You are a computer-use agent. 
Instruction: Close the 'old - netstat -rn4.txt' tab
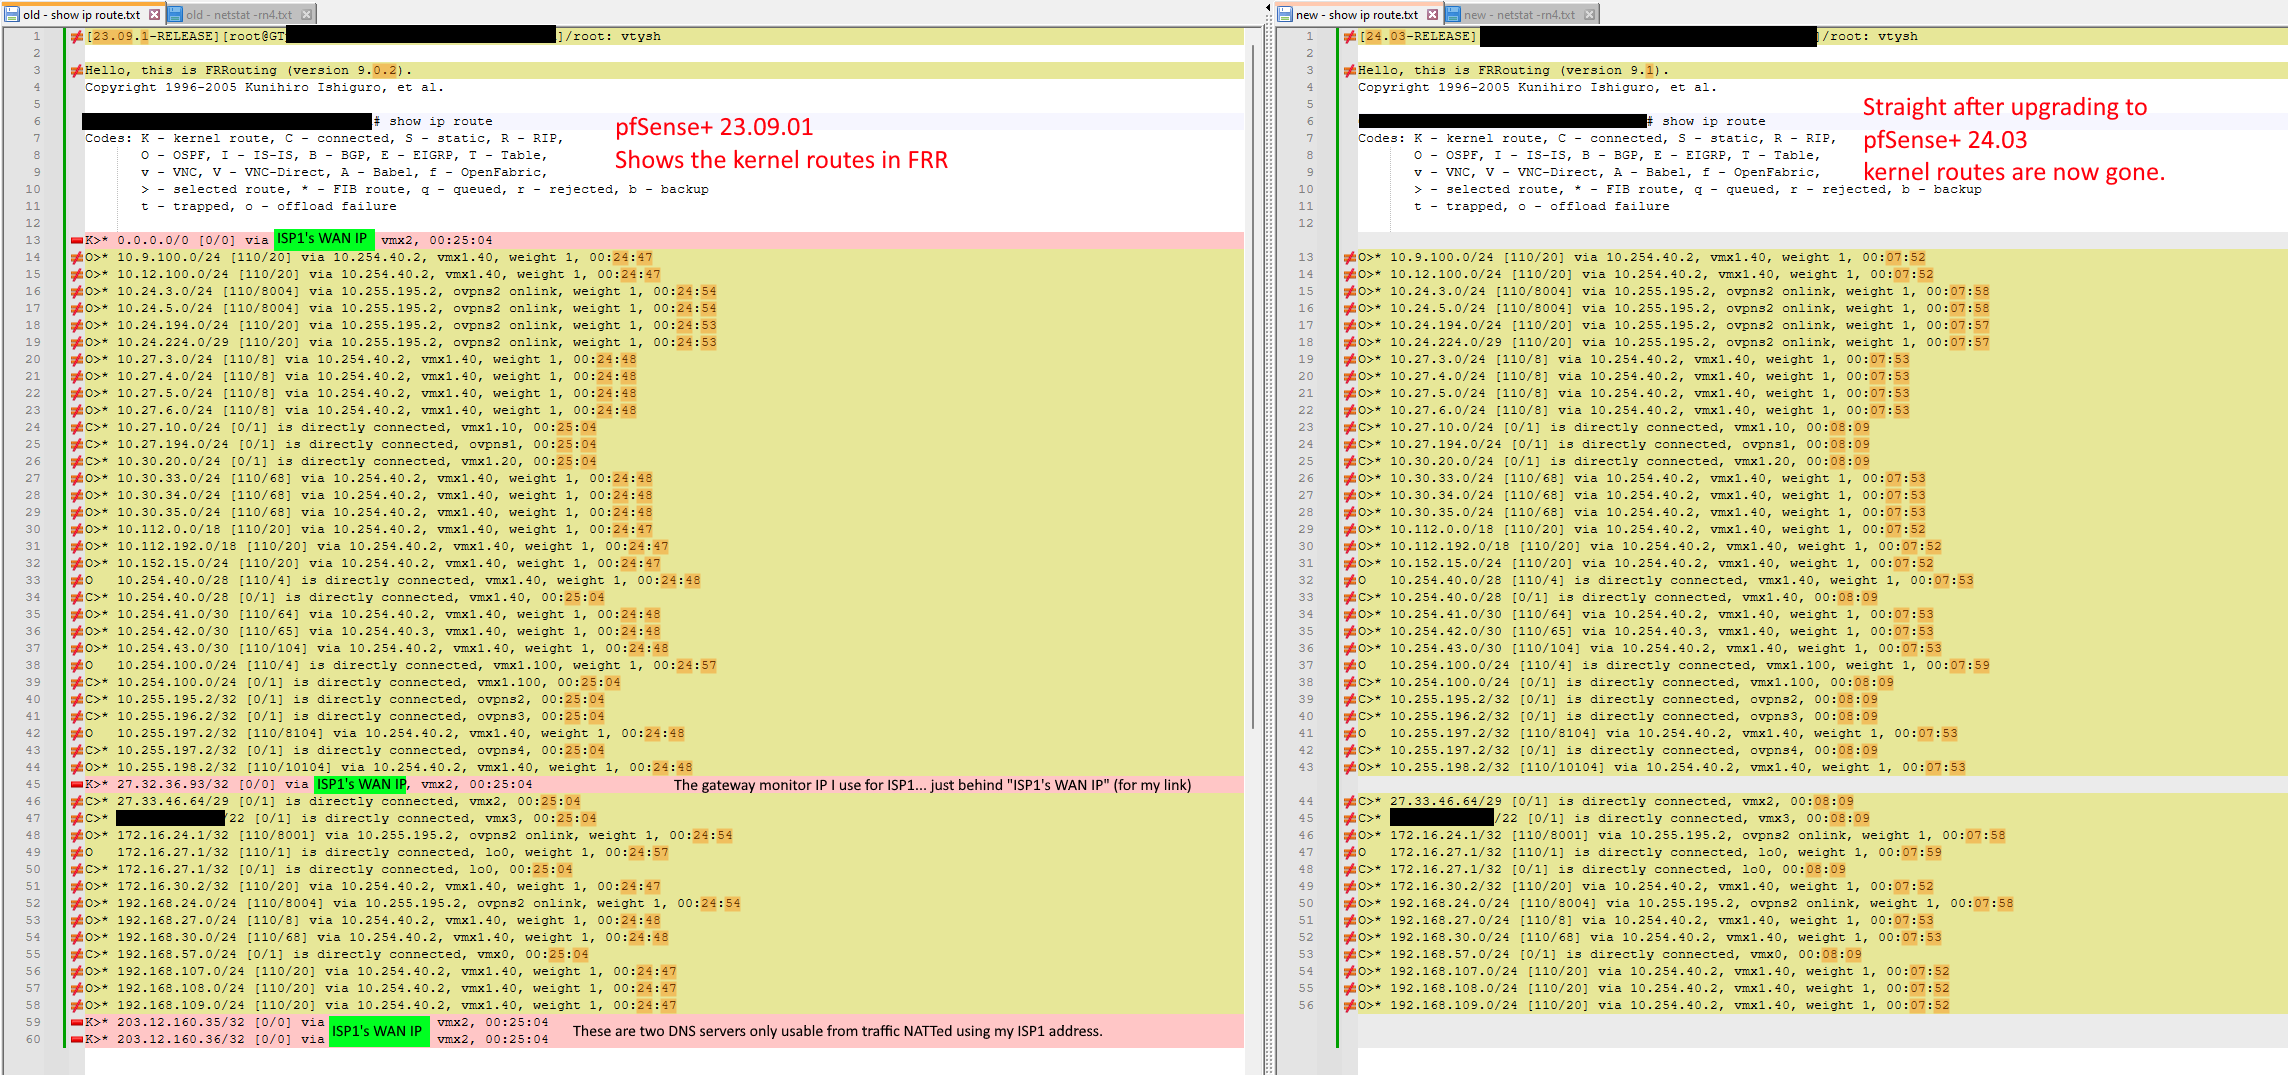[x=306, y=14]
